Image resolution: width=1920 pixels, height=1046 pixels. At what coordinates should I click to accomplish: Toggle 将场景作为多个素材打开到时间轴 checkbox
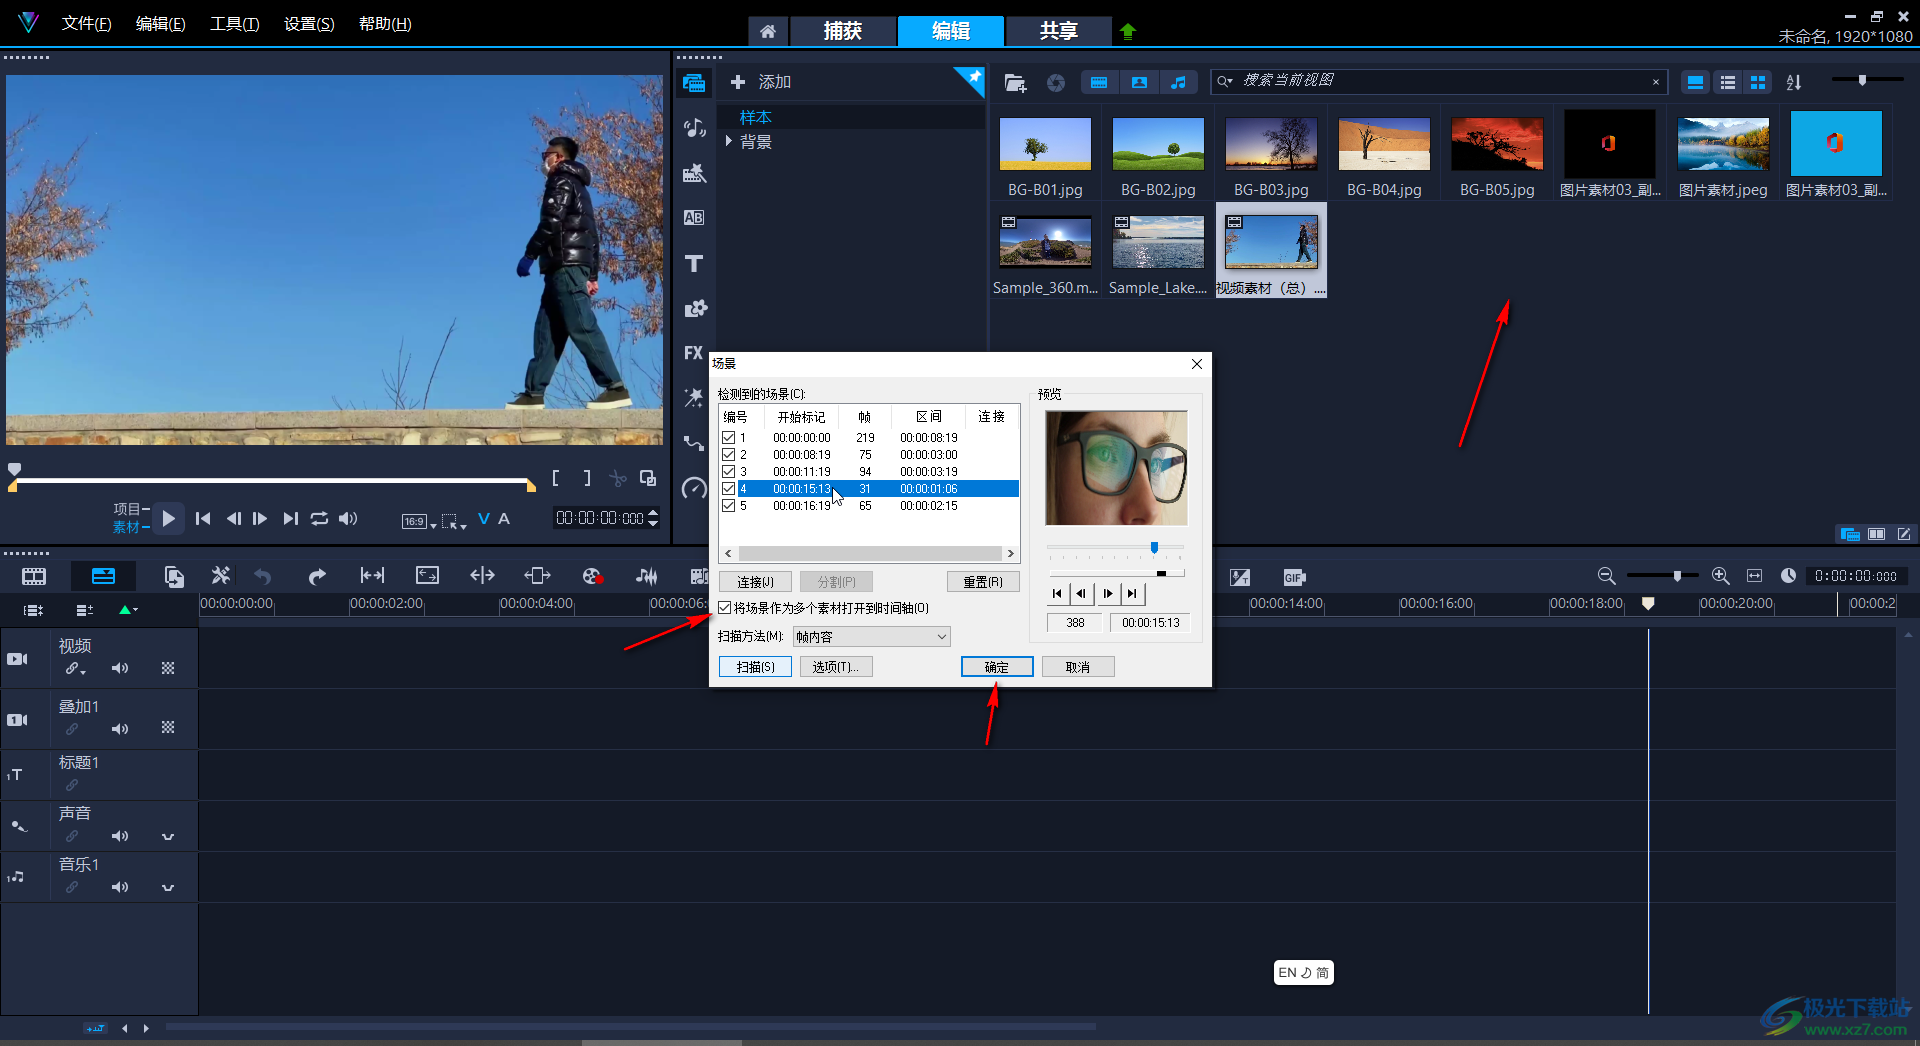[x=725, y=608]
